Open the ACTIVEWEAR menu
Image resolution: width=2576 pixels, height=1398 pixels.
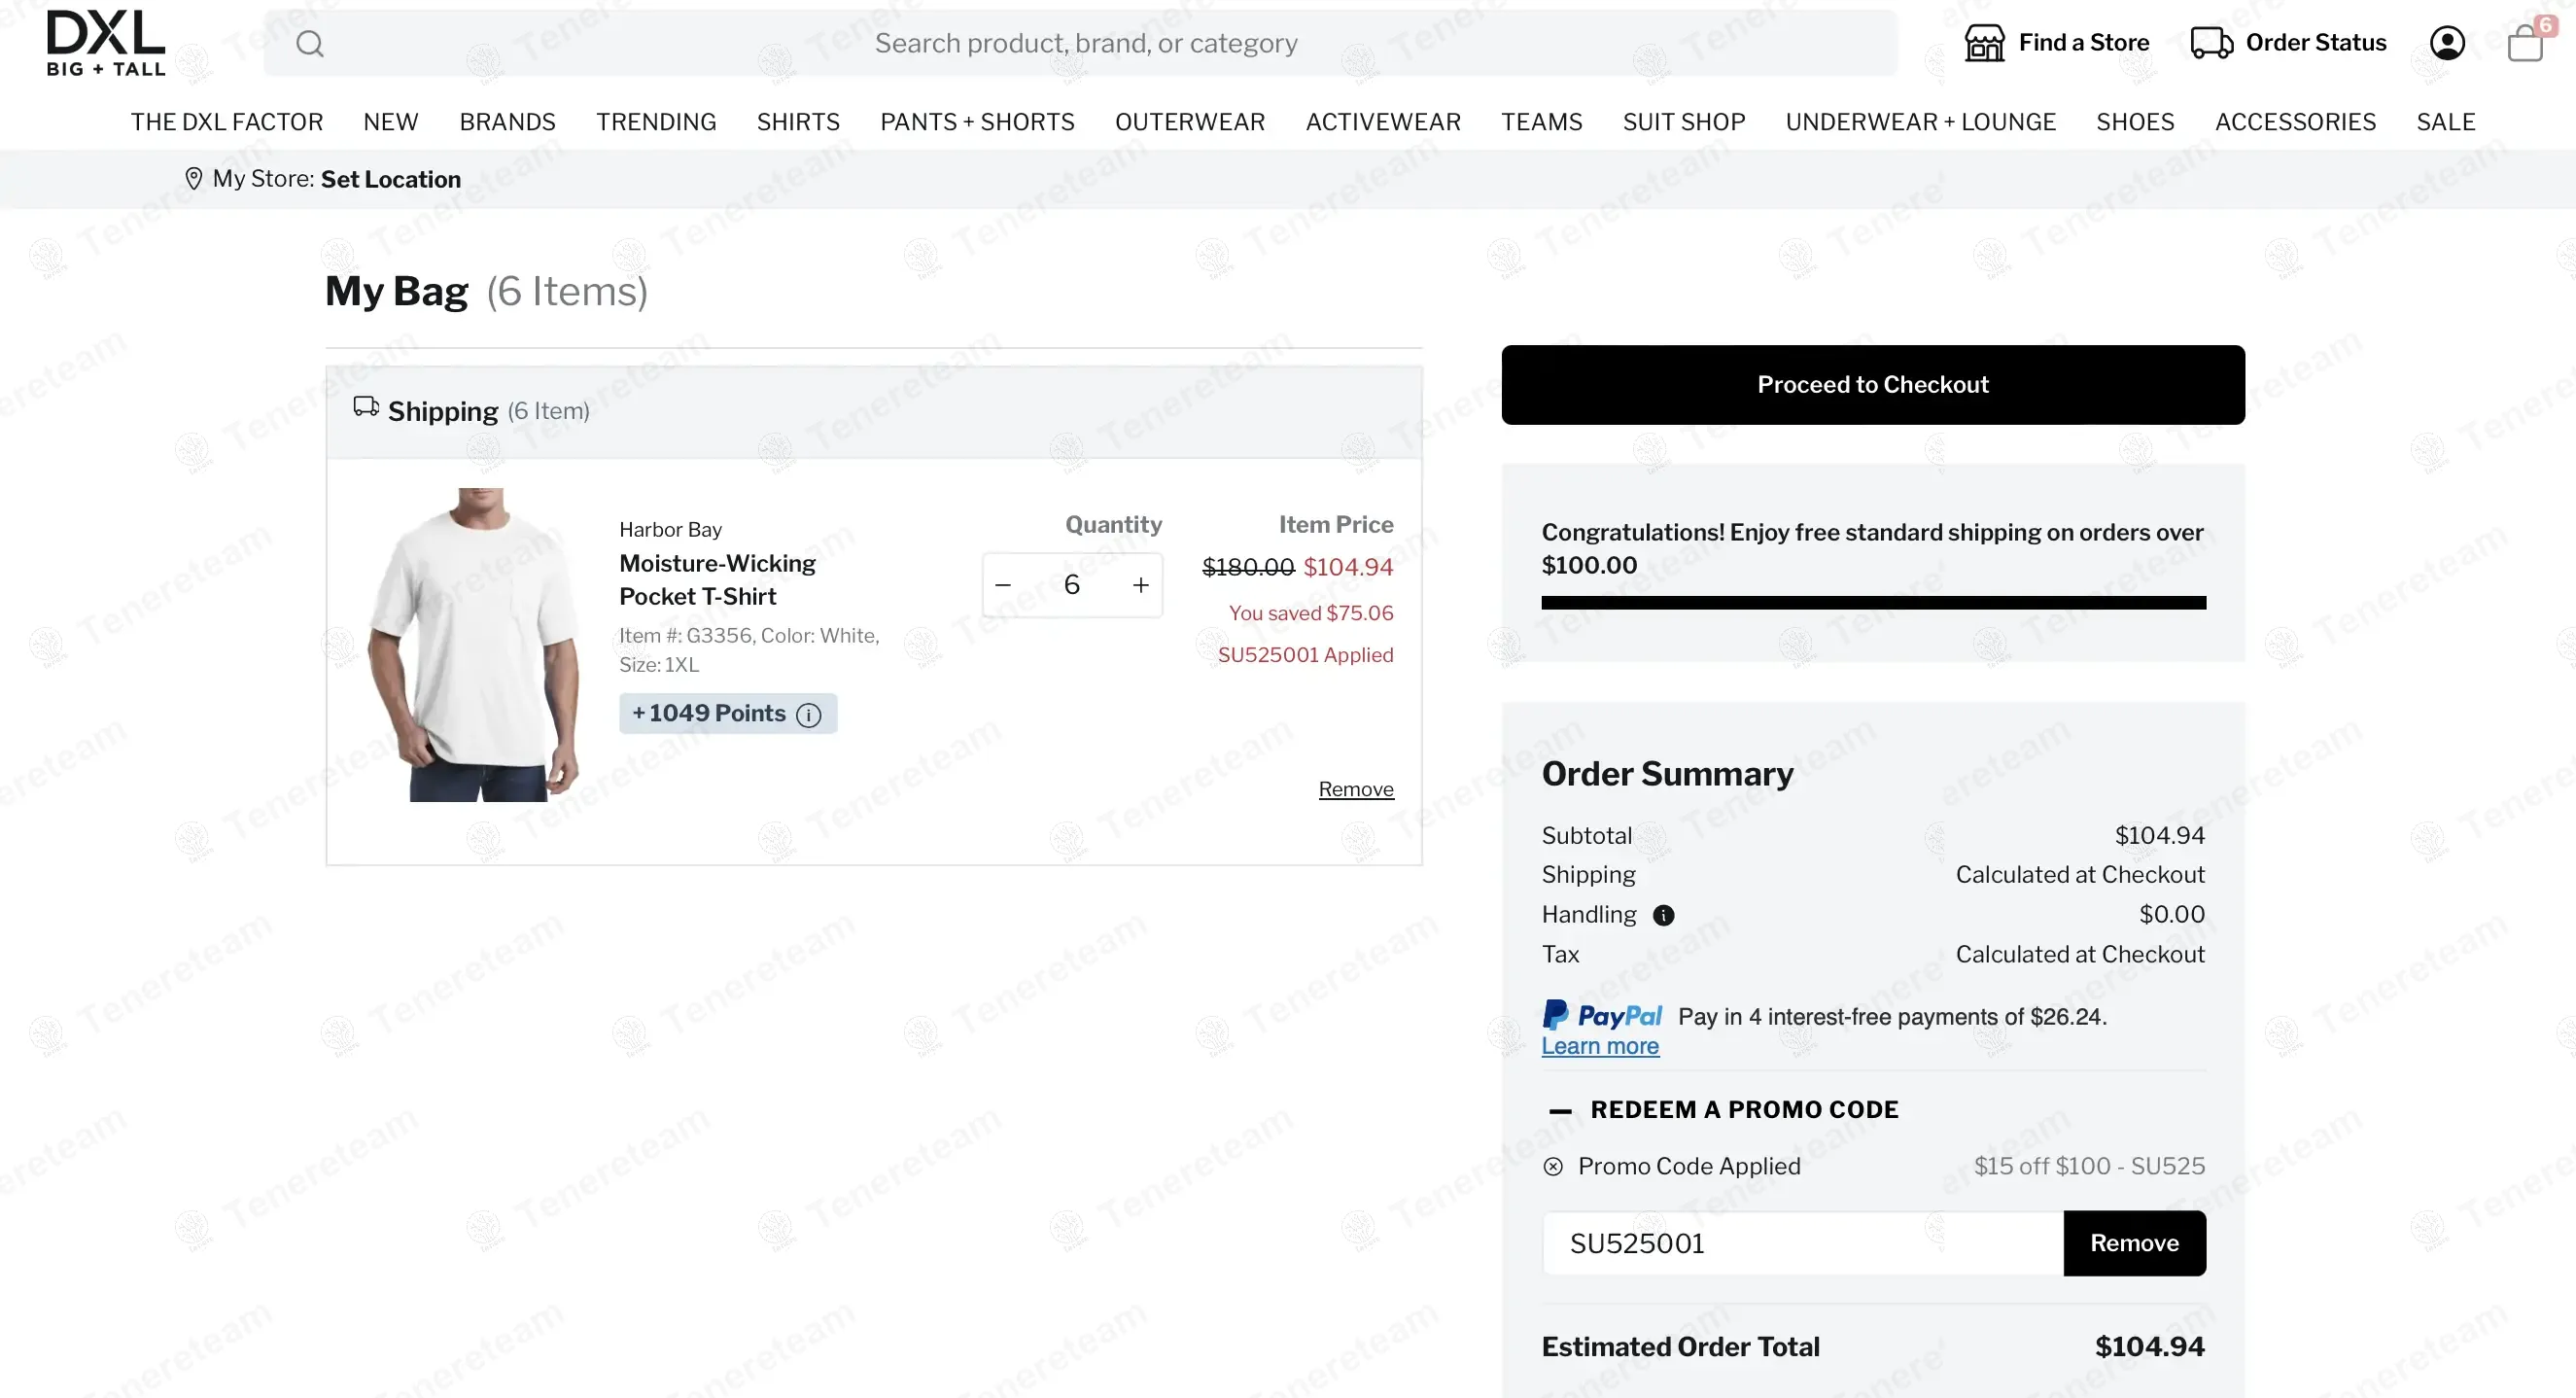[1383, 122]
